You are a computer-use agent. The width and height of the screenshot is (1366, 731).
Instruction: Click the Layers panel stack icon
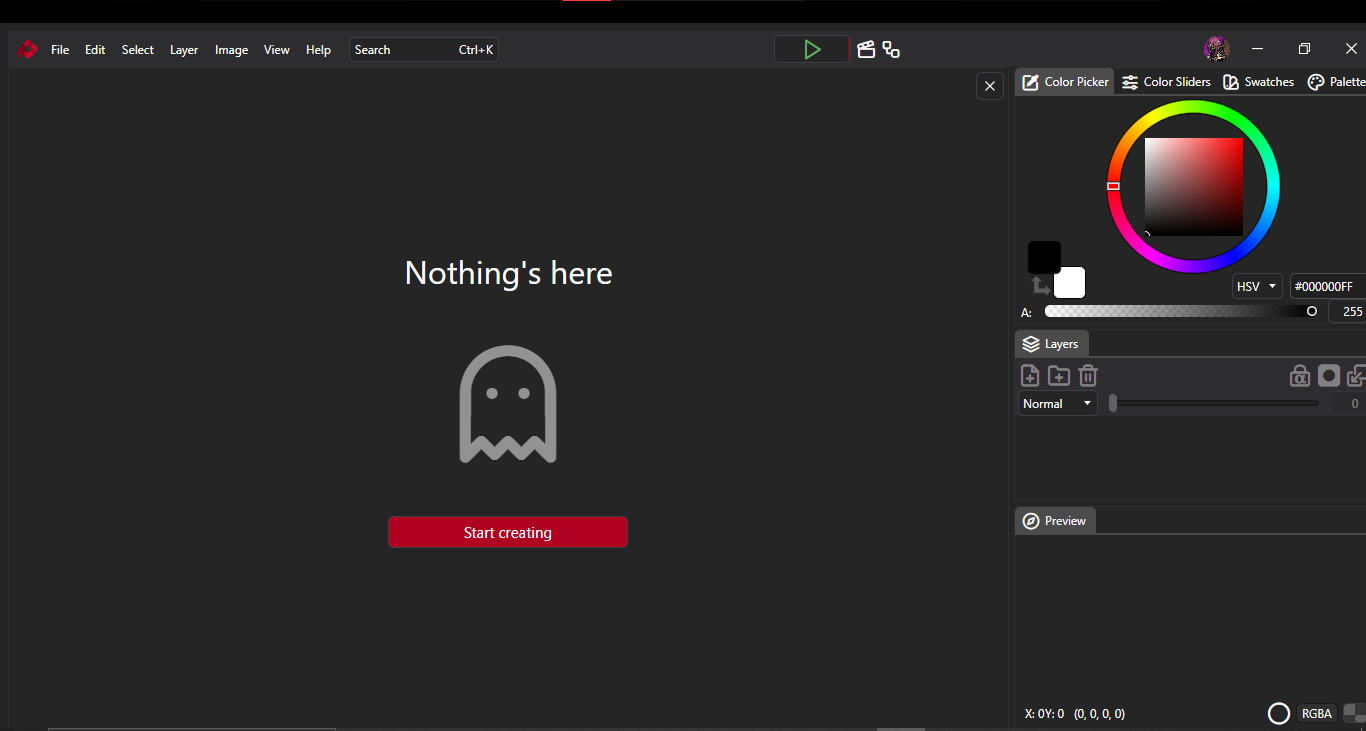1031,343
